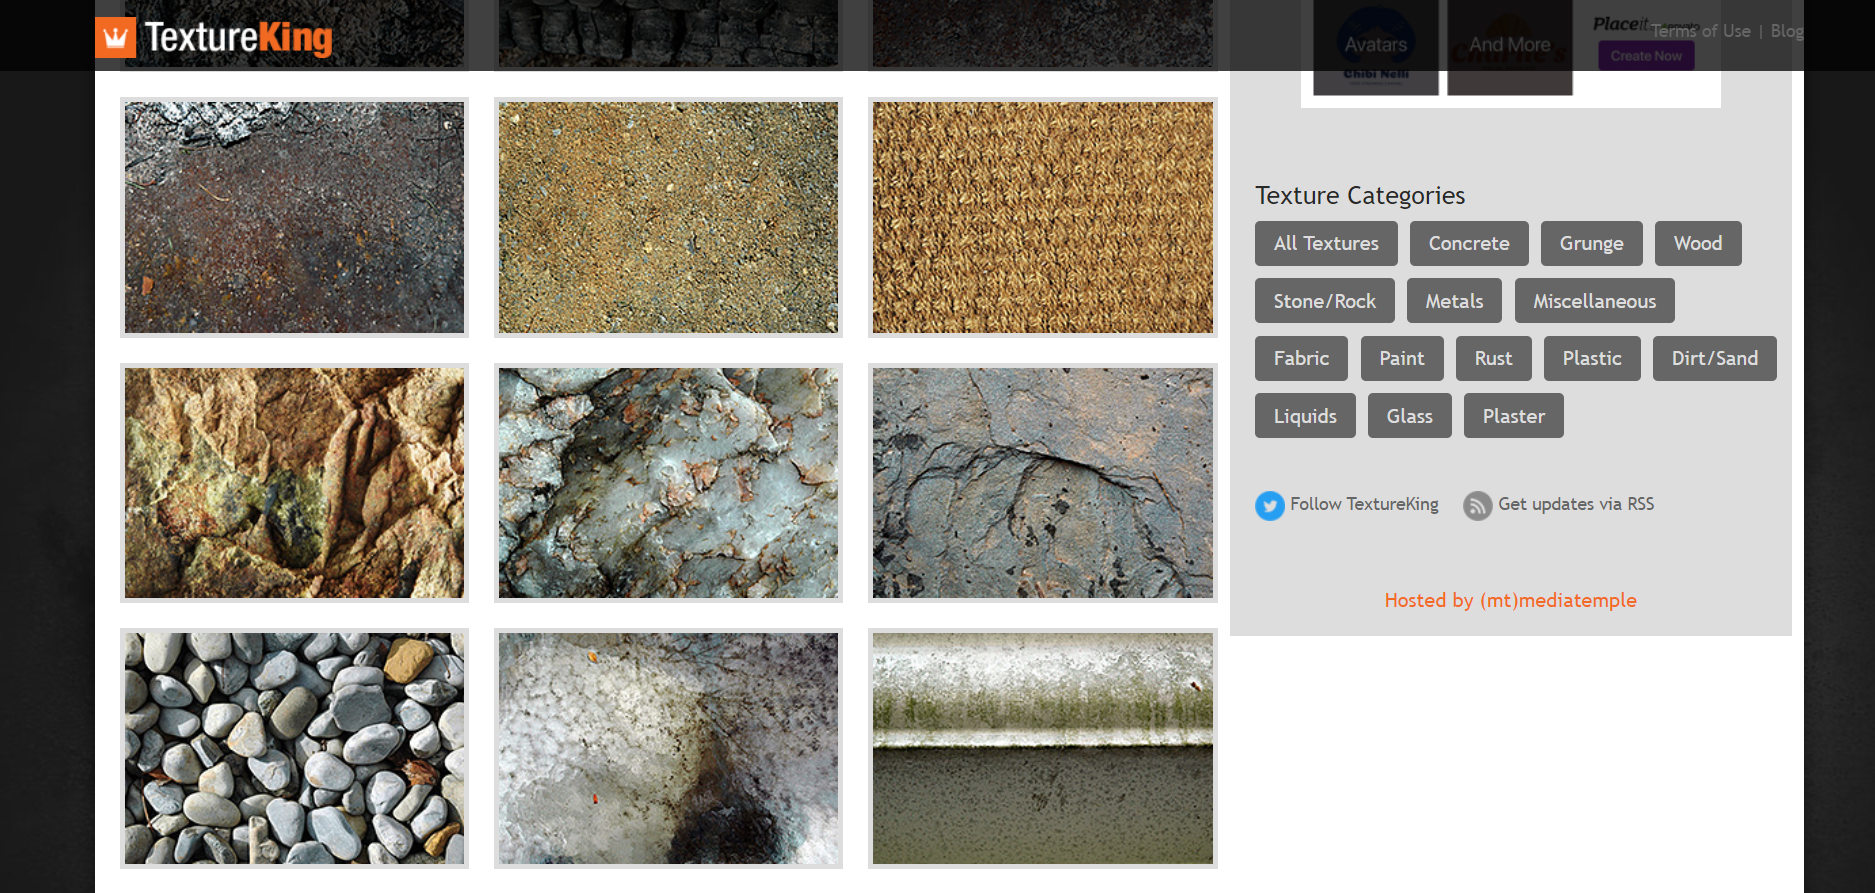The width and height of the screenshot is (1875, 893).
Task: Click the Avatars ad thumbnail
Action: pos(1376,47)
